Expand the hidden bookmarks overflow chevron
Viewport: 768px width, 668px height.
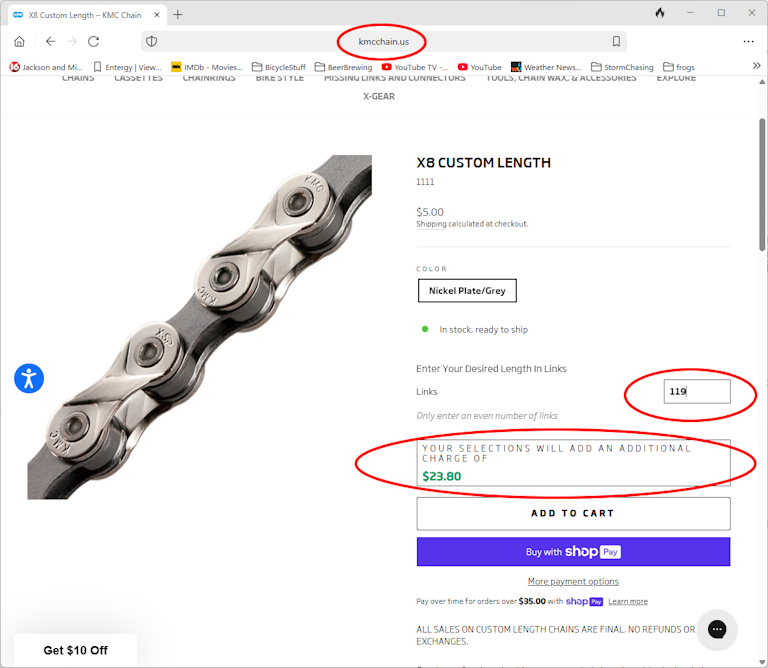pyautogui.click(x=756, y=66)
